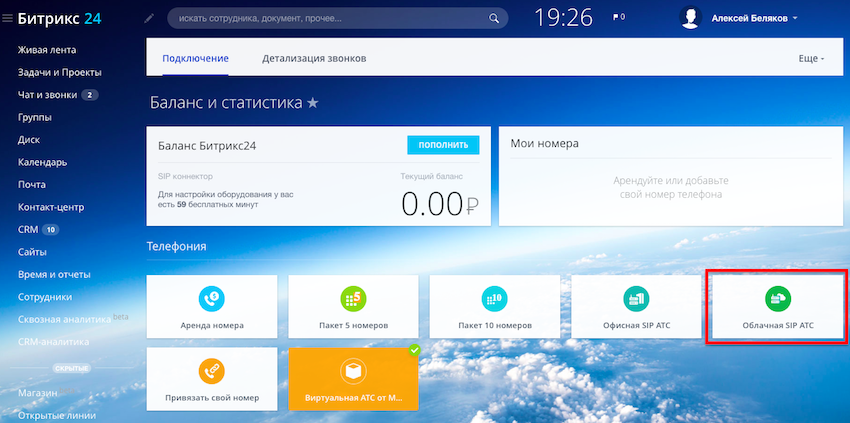
Task: Open the Виртуальная АТС box icon
Action: click(353, 371)
